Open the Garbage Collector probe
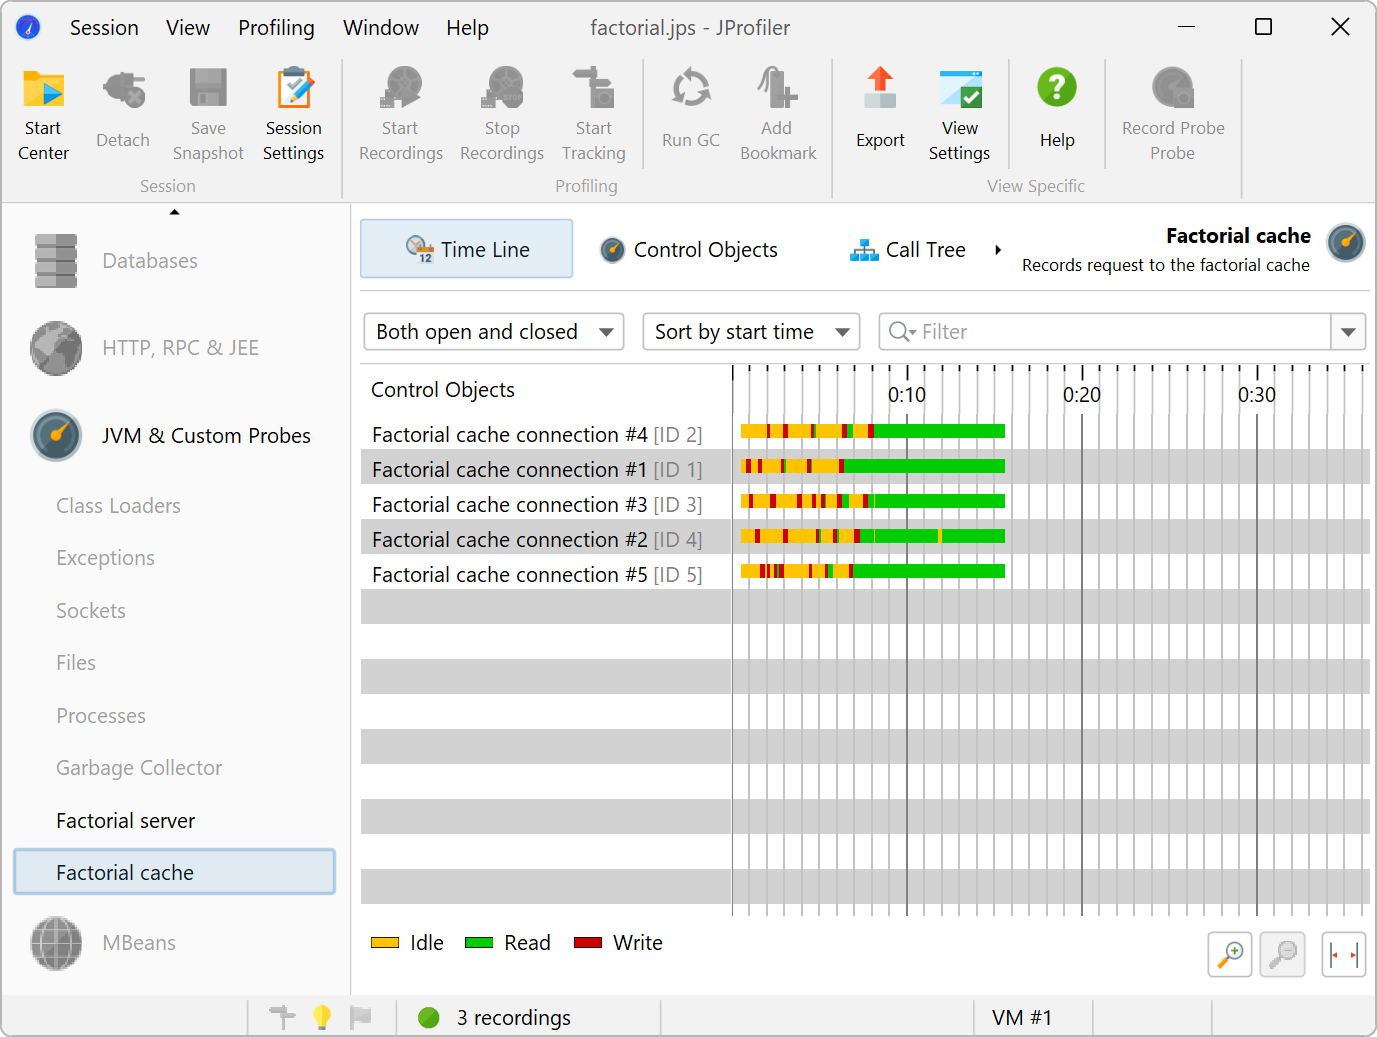1377x1037 pixels. click(139, 768)
